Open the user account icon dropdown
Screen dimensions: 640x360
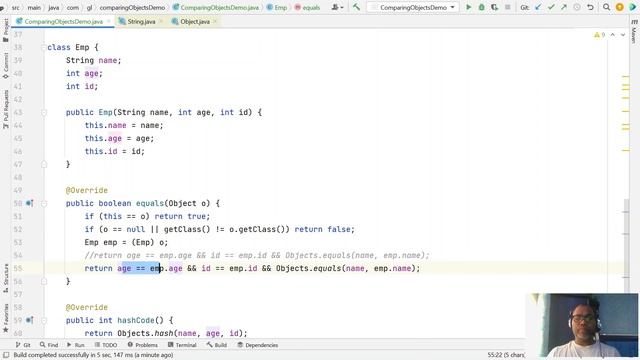(337, 7)
